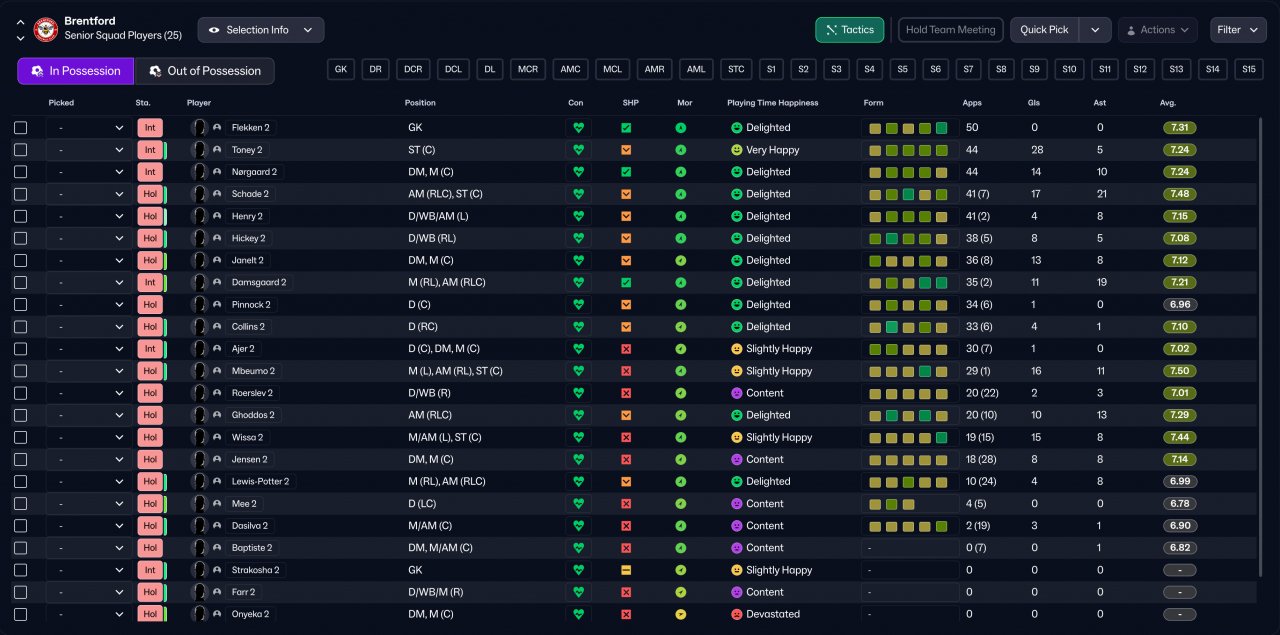Tick the checkbox for Flekken

click(21, 128)
